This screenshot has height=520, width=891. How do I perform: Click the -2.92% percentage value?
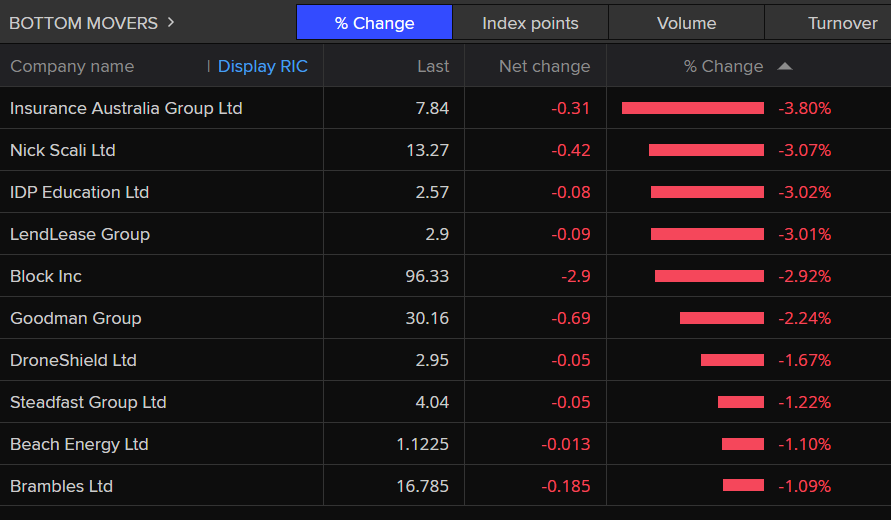click(x=805, y=276)
